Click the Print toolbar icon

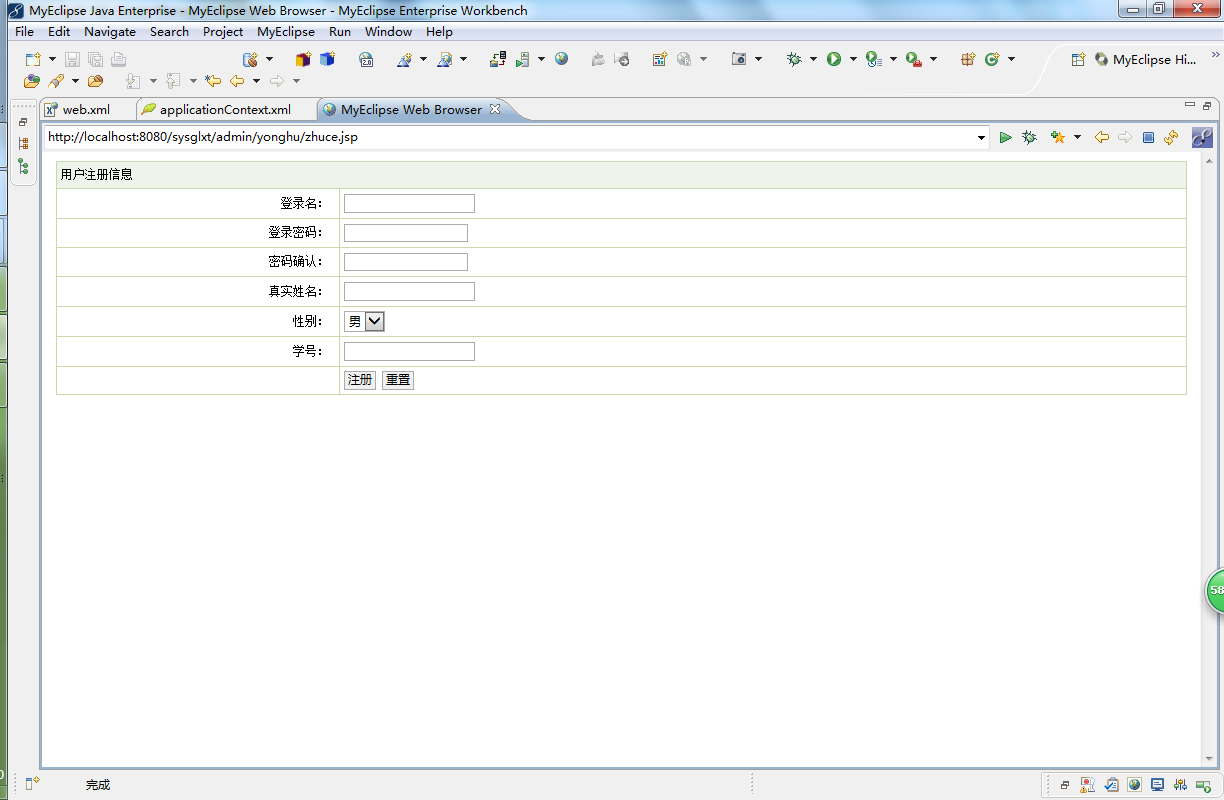[x=118, y=60]
